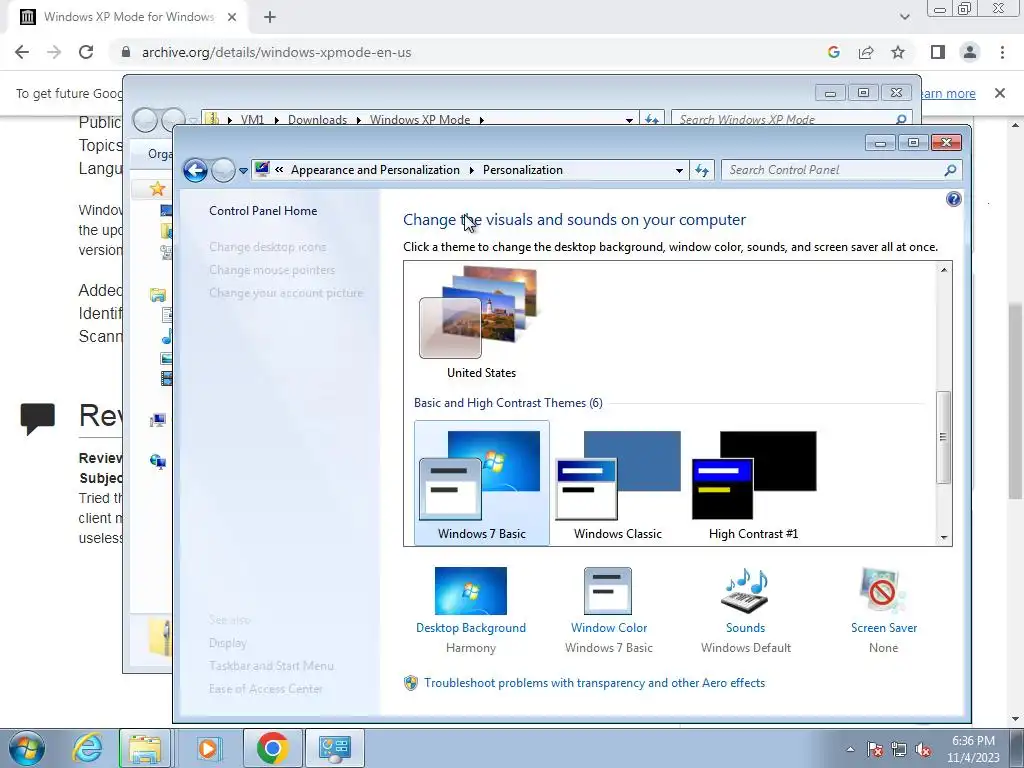Viewport: 1024px width, 768px height.
Task: Open Screen Saver settings icon
Action: (883, 590)
